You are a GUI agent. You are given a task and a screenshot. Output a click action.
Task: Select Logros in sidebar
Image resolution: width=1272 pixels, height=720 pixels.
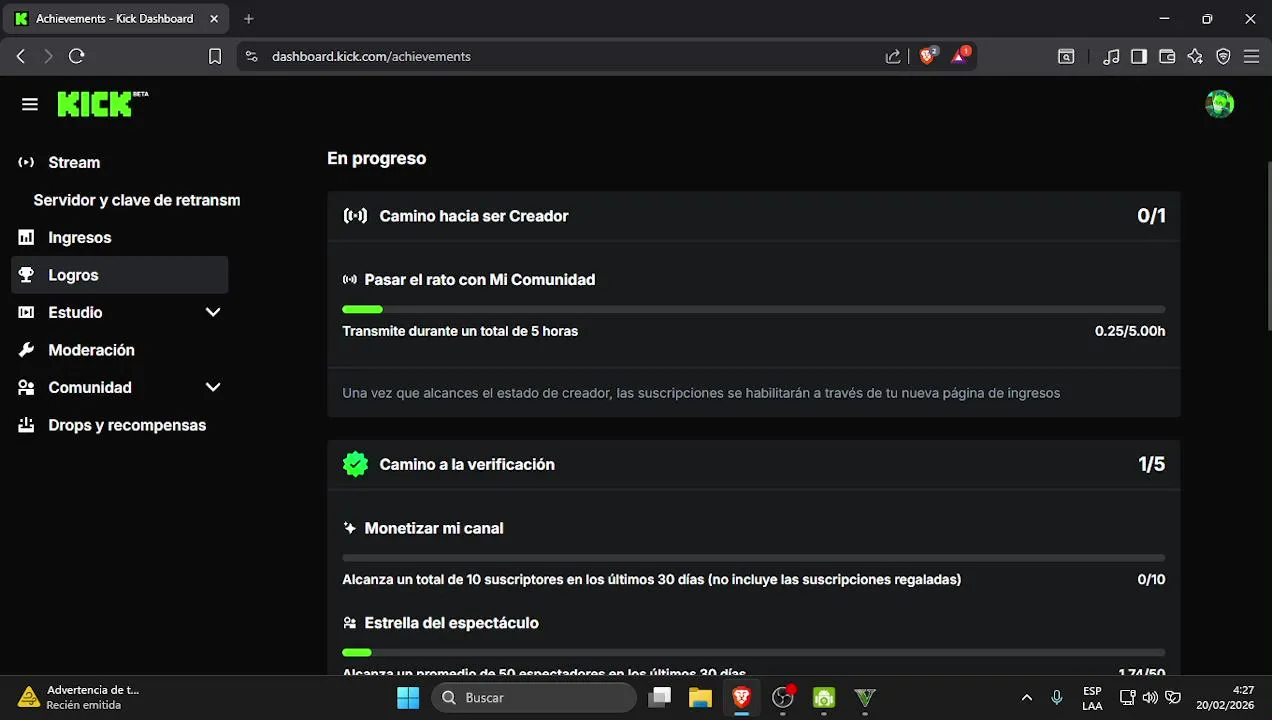(x=119, y=275)
